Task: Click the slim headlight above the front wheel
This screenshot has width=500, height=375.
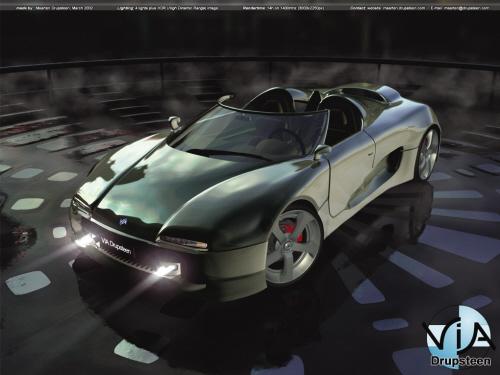Action: pyautogui.click(x=183, y=242)
